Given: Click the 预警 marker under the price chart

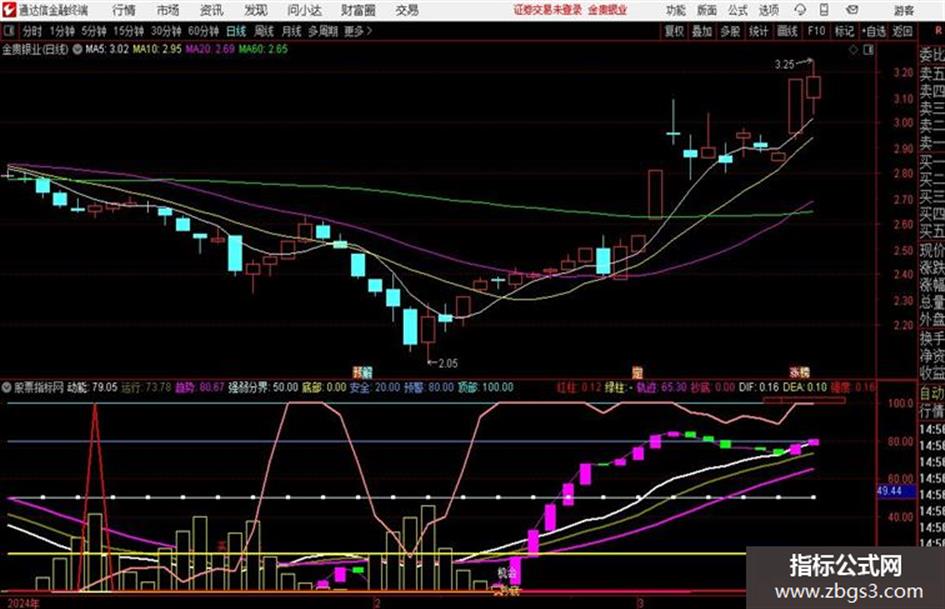Looking at the screenshot, I should pyautogui.click(x=362, y=372).
